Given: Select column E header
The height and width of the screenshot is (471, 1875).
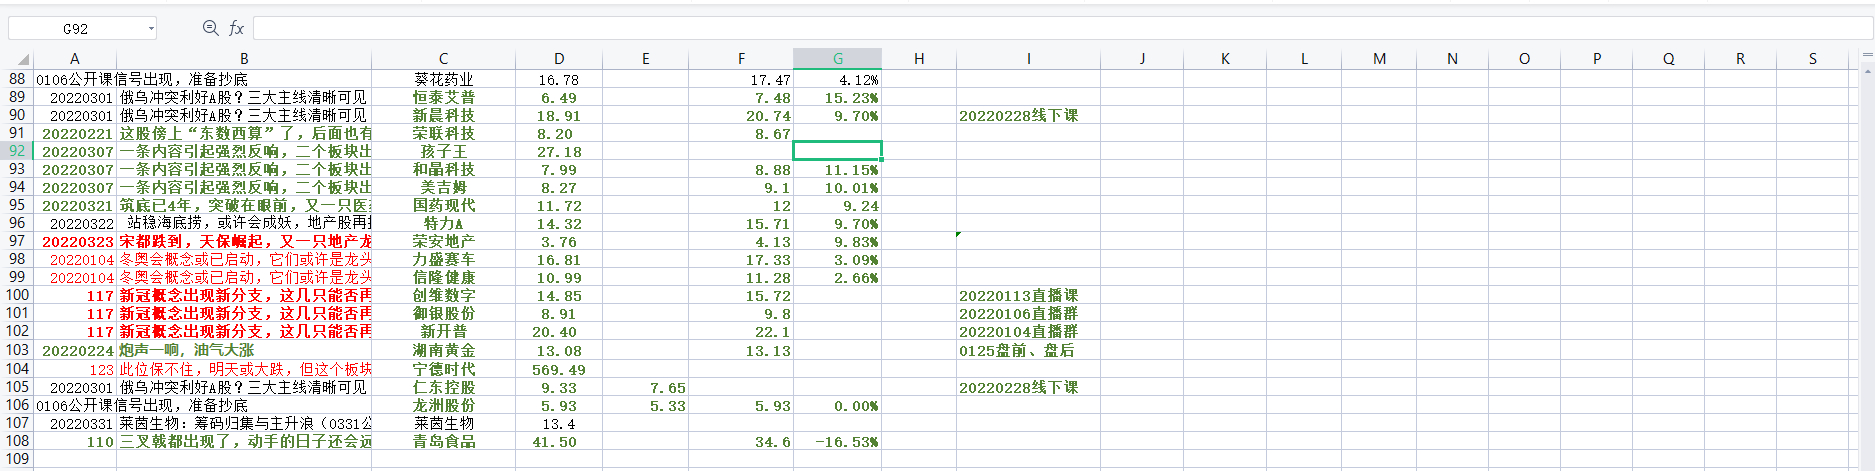Looking at the screenshot, I should [645, 59].
